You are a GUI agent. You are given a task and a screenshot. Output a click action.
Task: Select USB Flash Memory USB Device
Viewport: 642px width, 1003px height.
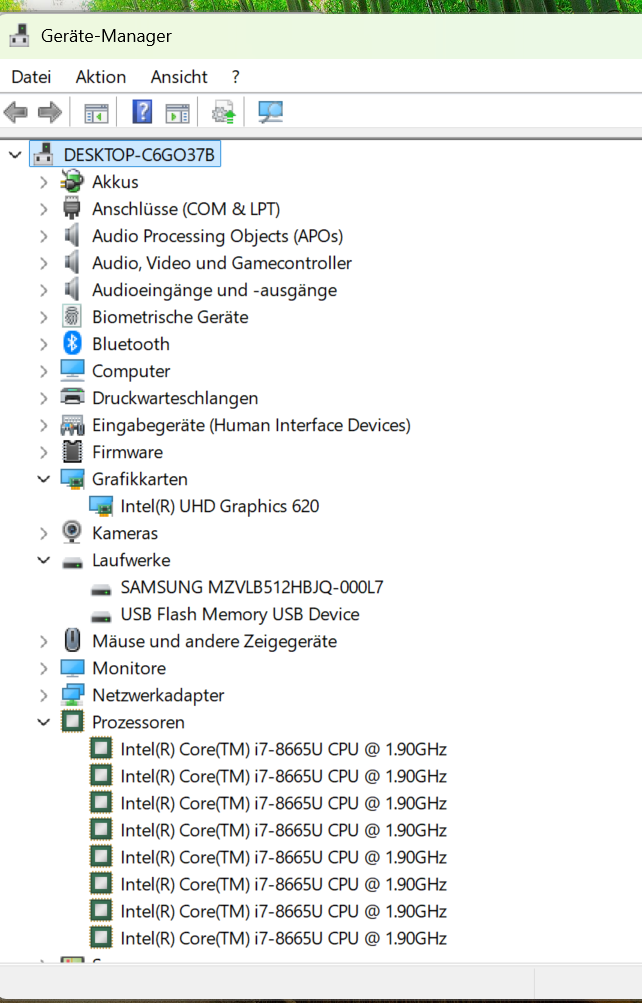pyautogui.click(x=240, y=614)
